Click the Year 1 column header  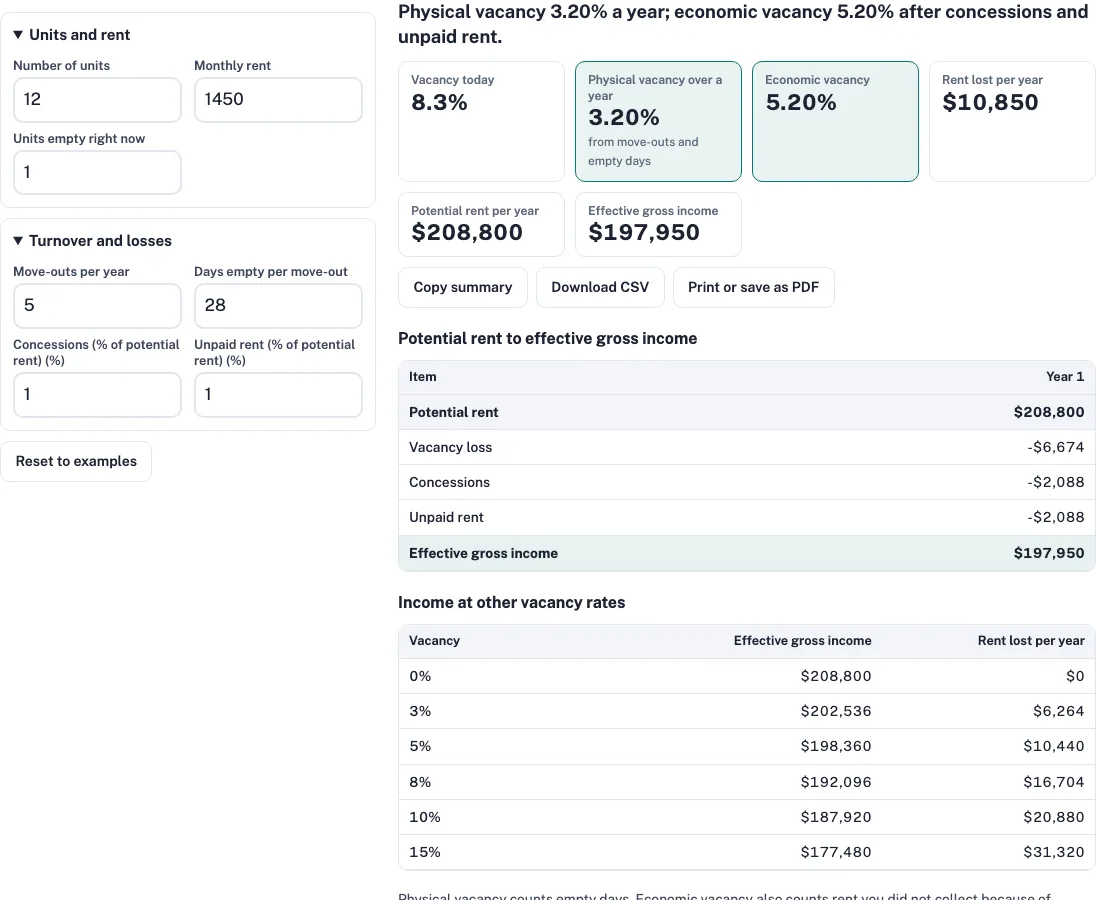click(x=1065, y=377)
